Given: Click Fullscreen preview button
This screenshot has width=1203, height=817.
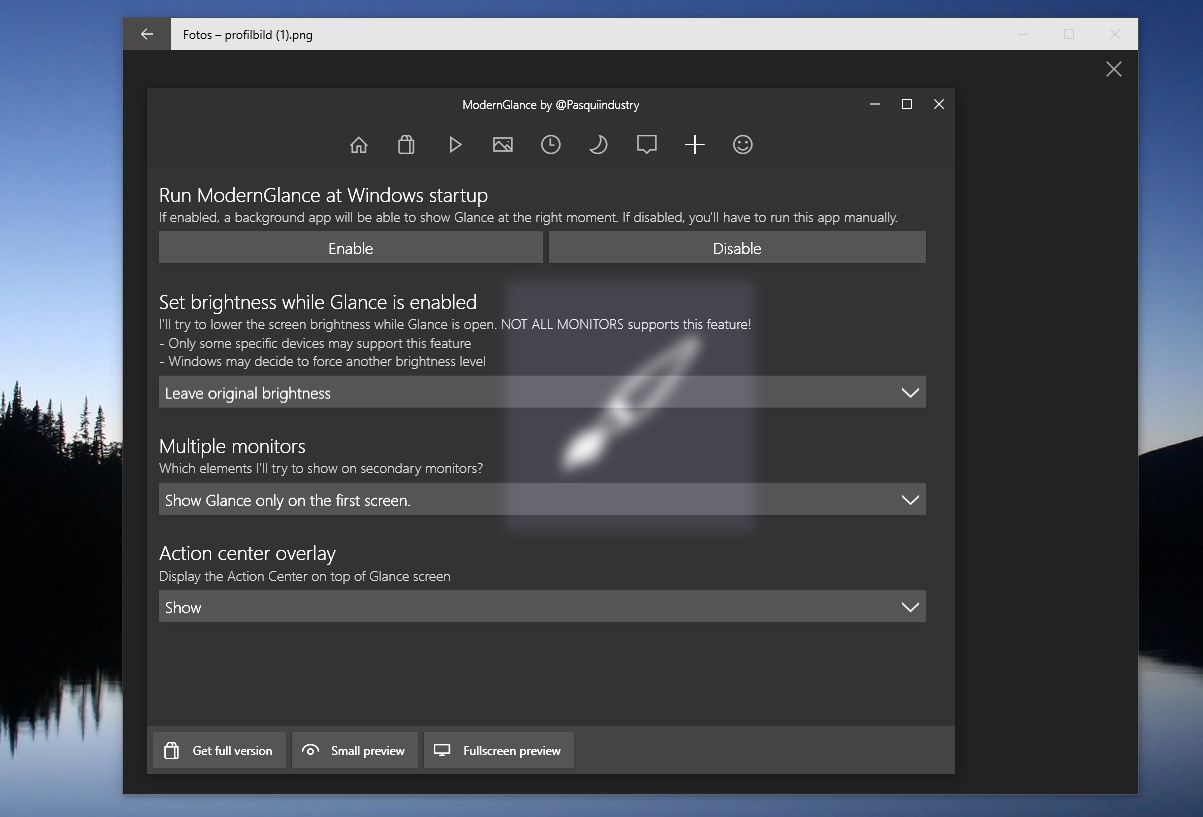Looking at the screenshot, I should [x=499, y=751].
